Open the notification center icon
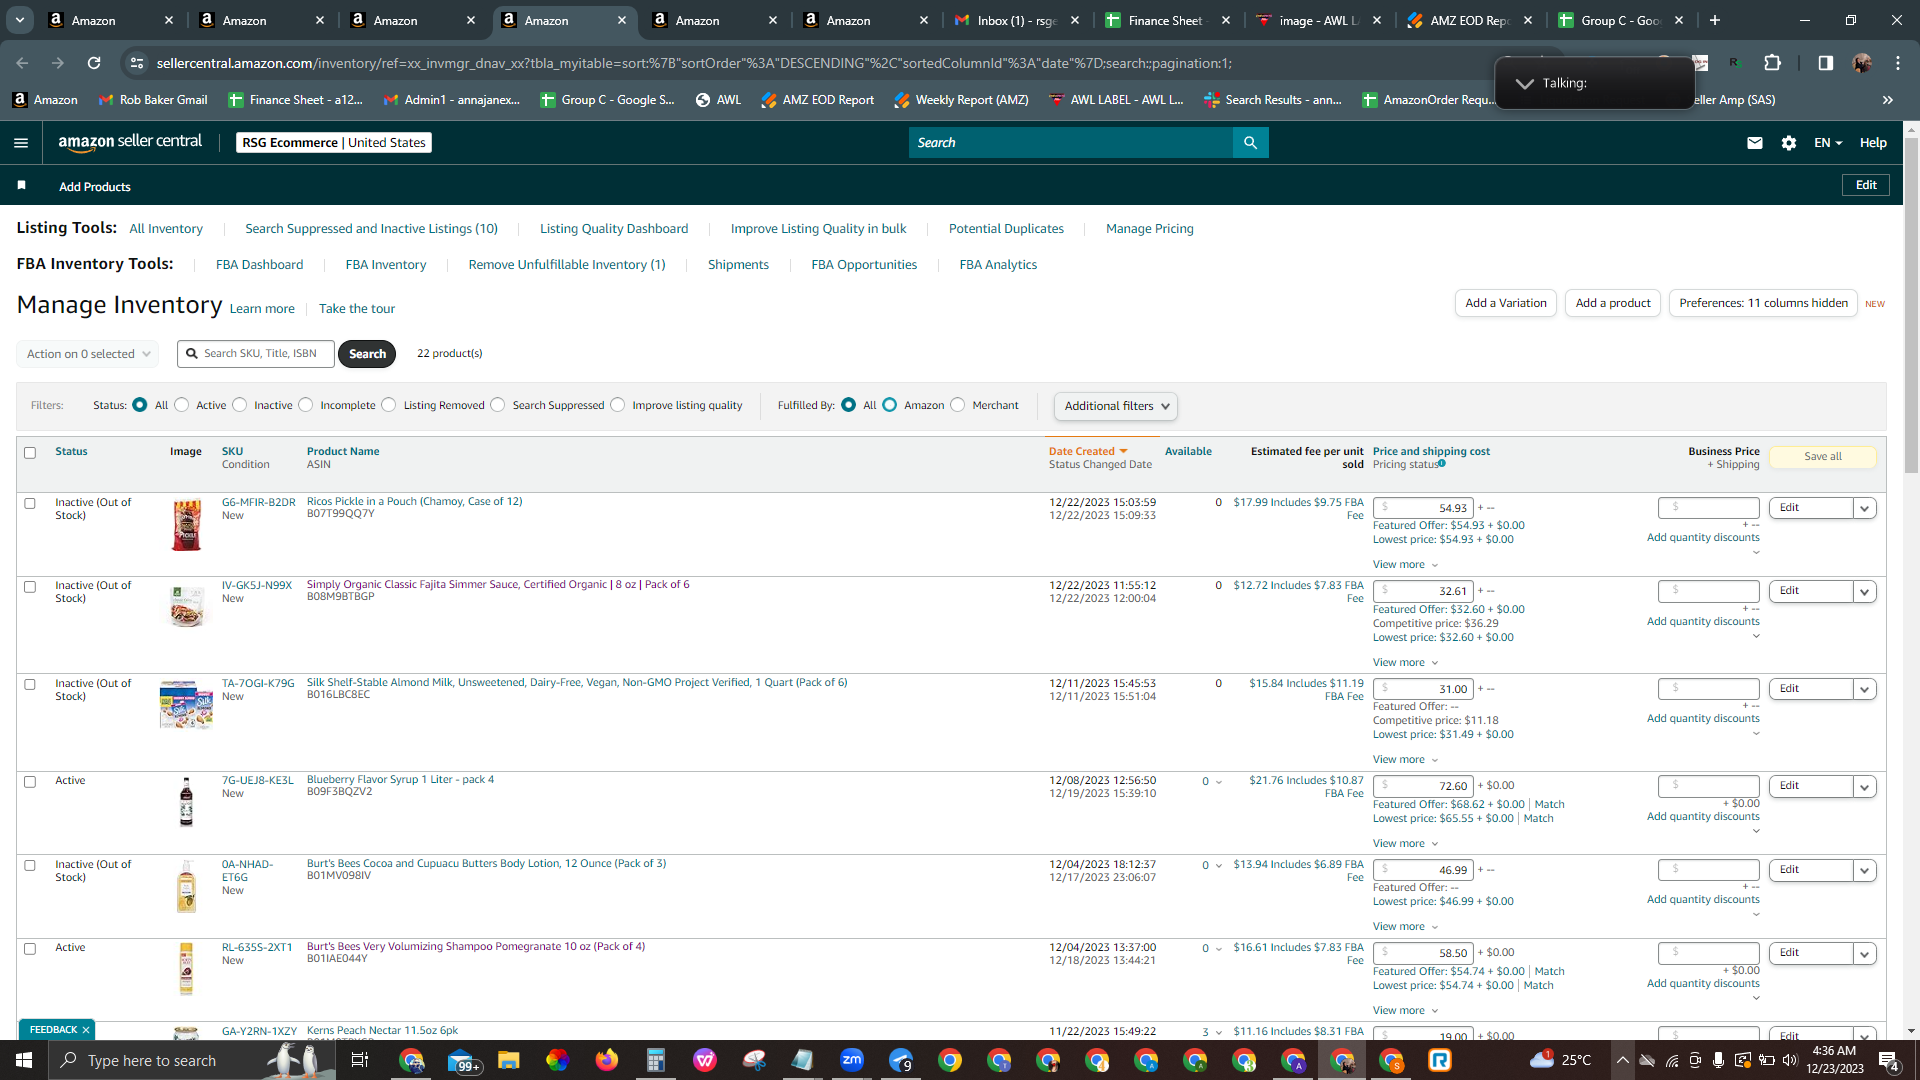1920x1080 pixels. pyautogui.click(x=1889, y=1060)
